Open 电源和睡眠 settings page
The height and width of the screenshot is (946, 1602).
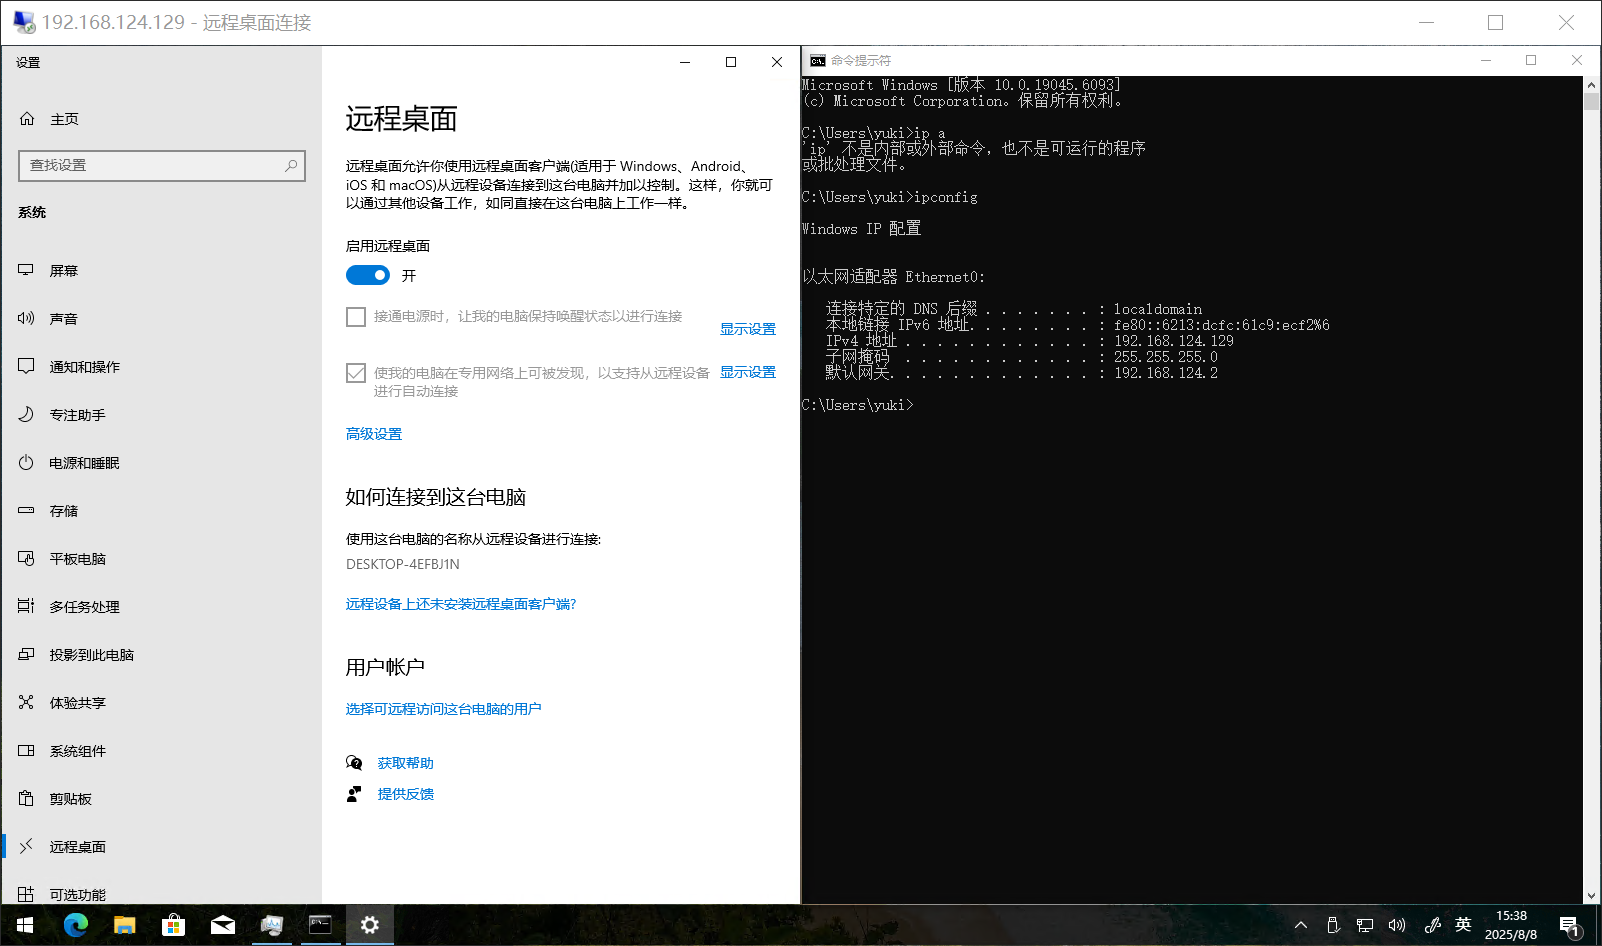[x=84, y=463]
